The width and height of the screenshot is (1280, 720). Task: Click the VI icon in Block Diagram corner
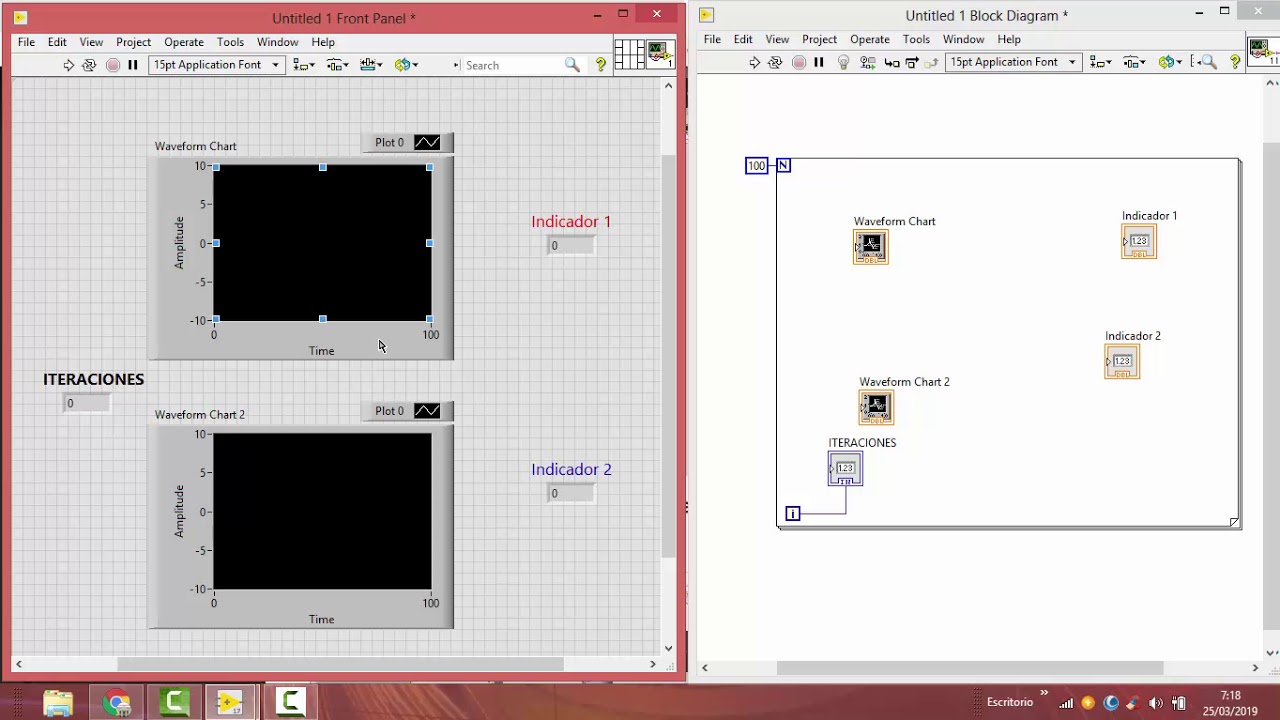click(x=1264, y=52)
